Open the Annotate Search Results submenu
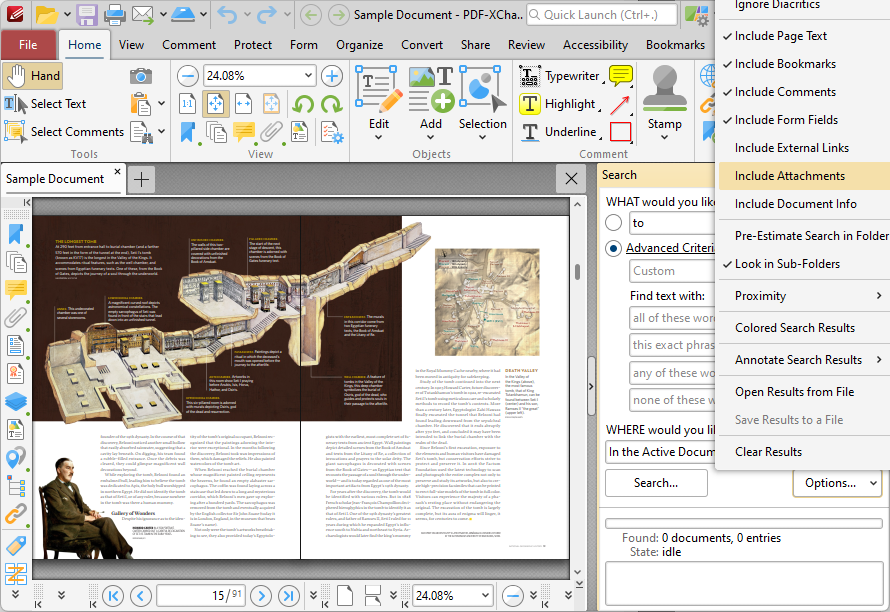Screen dimensions: 890x612 804,360
